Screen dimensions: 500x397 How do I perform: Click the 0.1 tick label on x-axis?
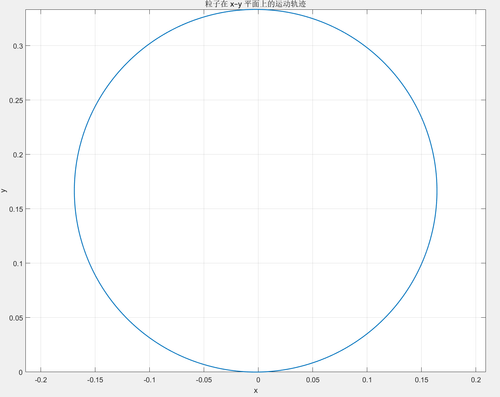point(367,380)
